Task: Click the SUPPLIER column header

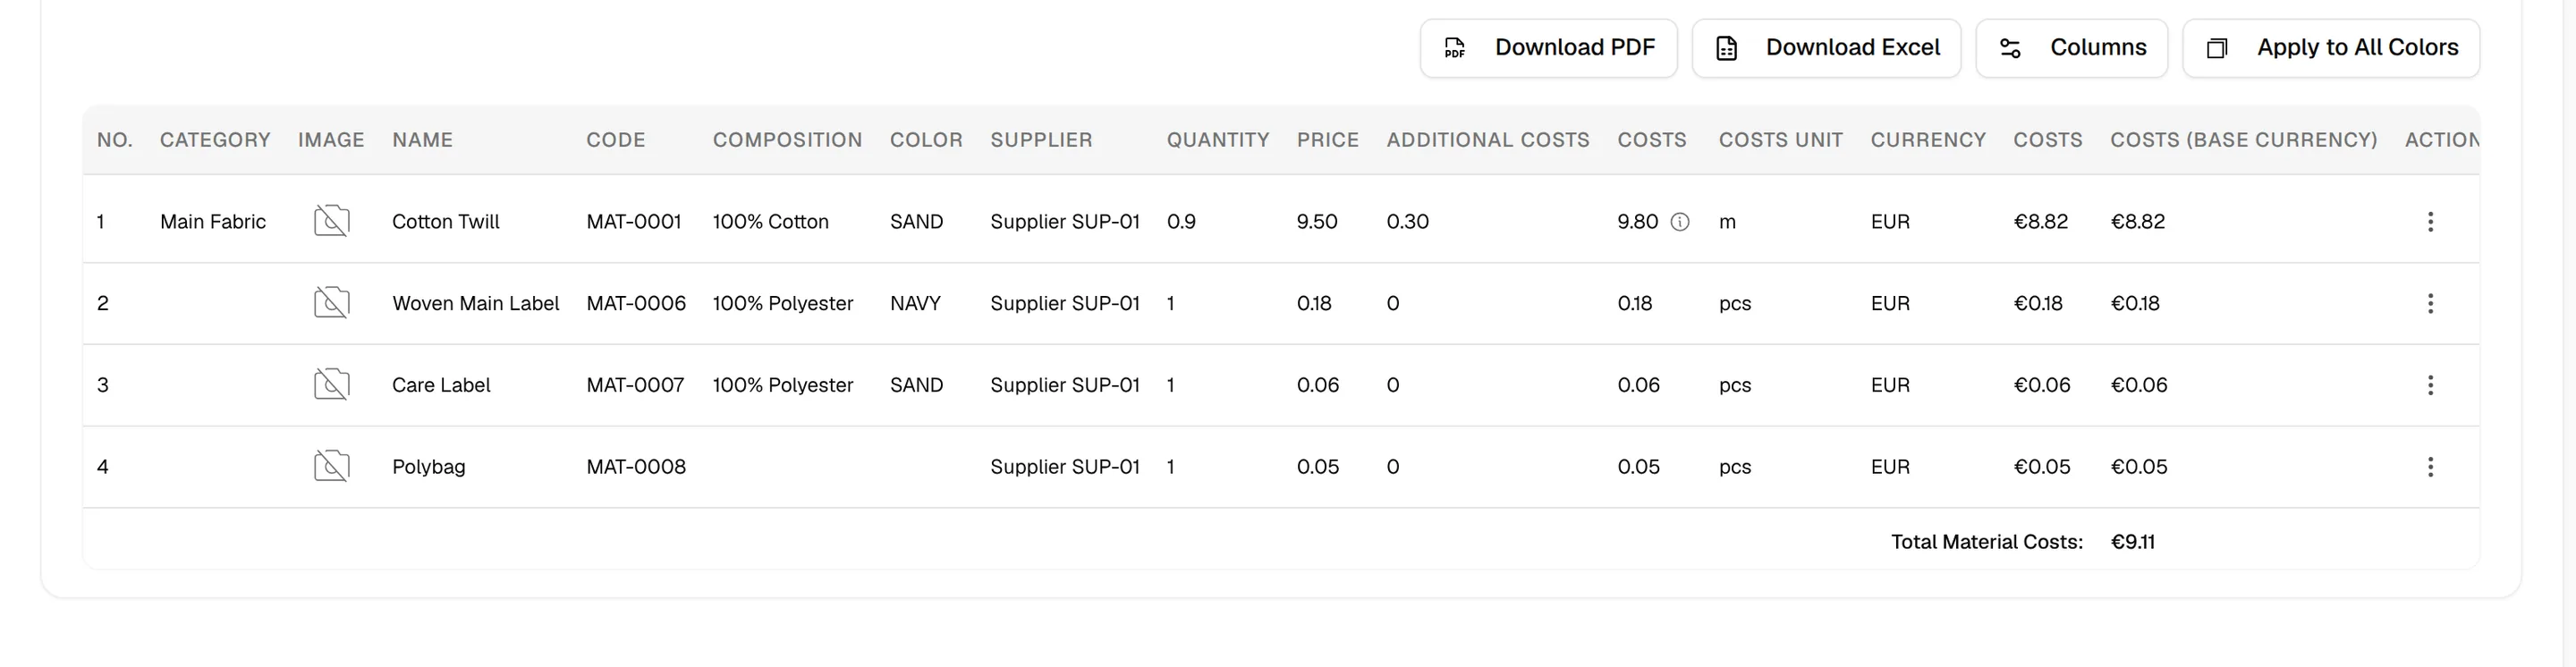Action: pyautogui.click(x=1041, y=140)
